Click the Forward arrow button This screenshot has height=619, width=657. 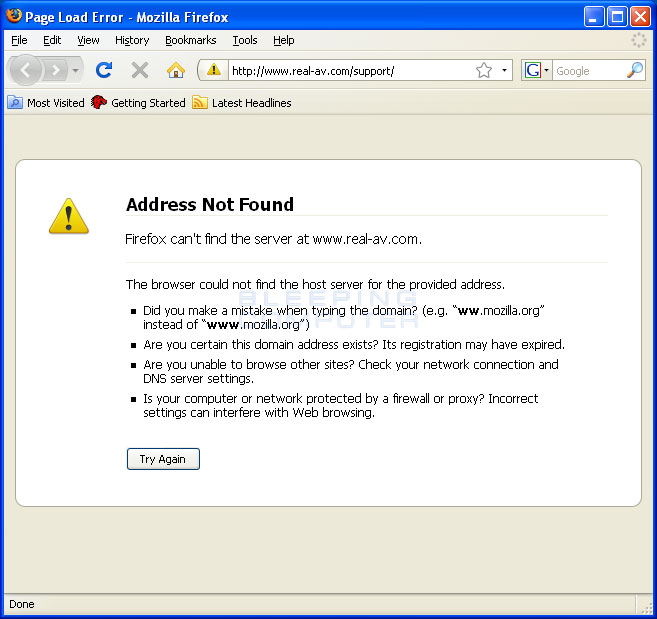(x=56, y=70)
